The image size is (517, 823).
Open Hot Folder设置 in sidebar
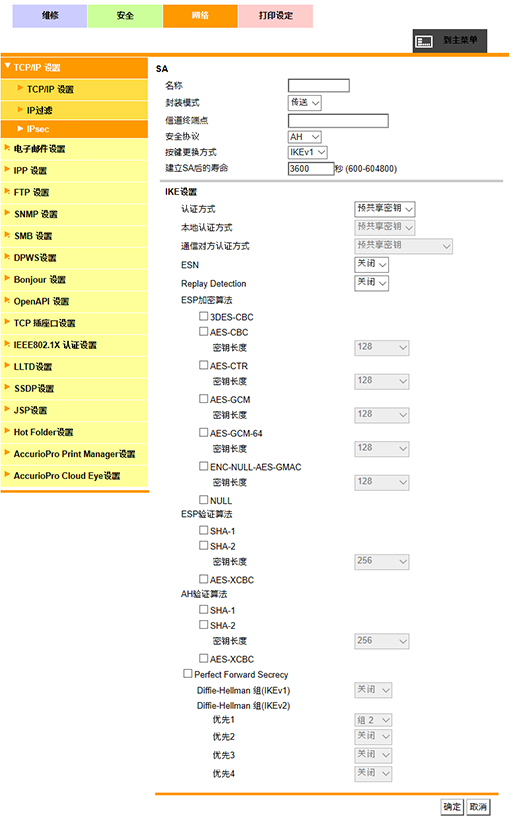[75, 432]
